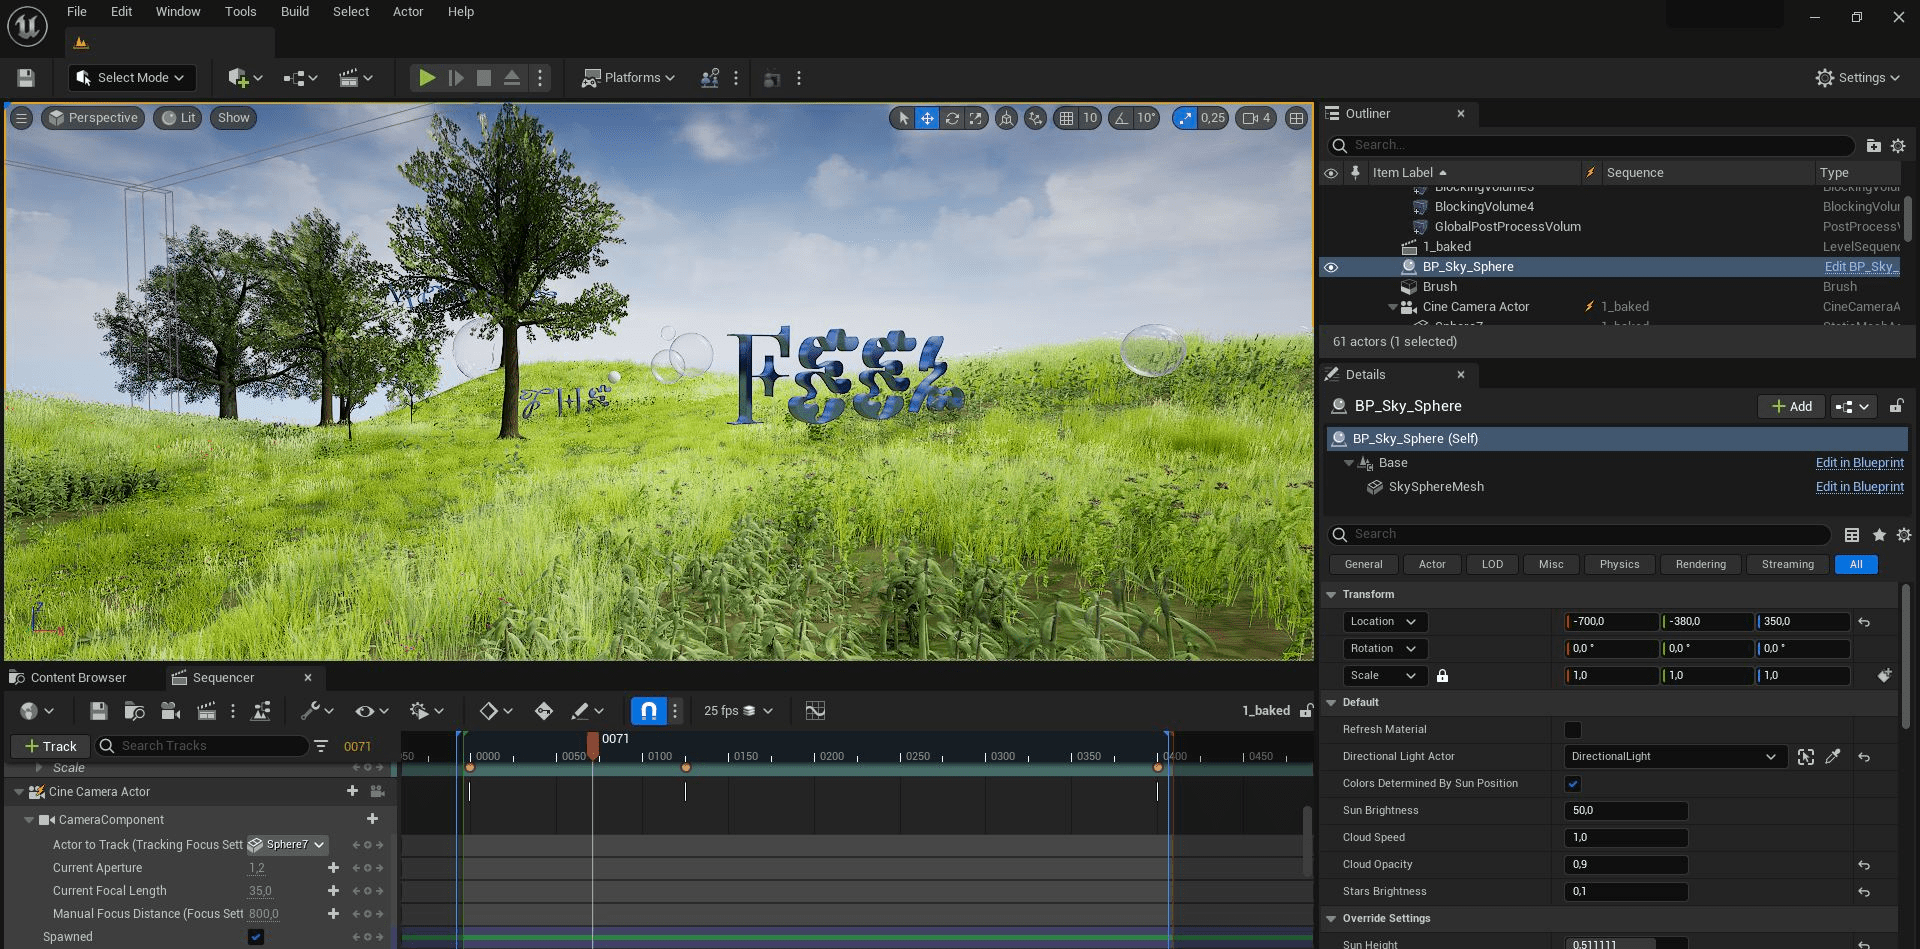Open the DirectionalLight actor dropdown
This screenshot has height=949, width=1920.
tap(1673, 757)
